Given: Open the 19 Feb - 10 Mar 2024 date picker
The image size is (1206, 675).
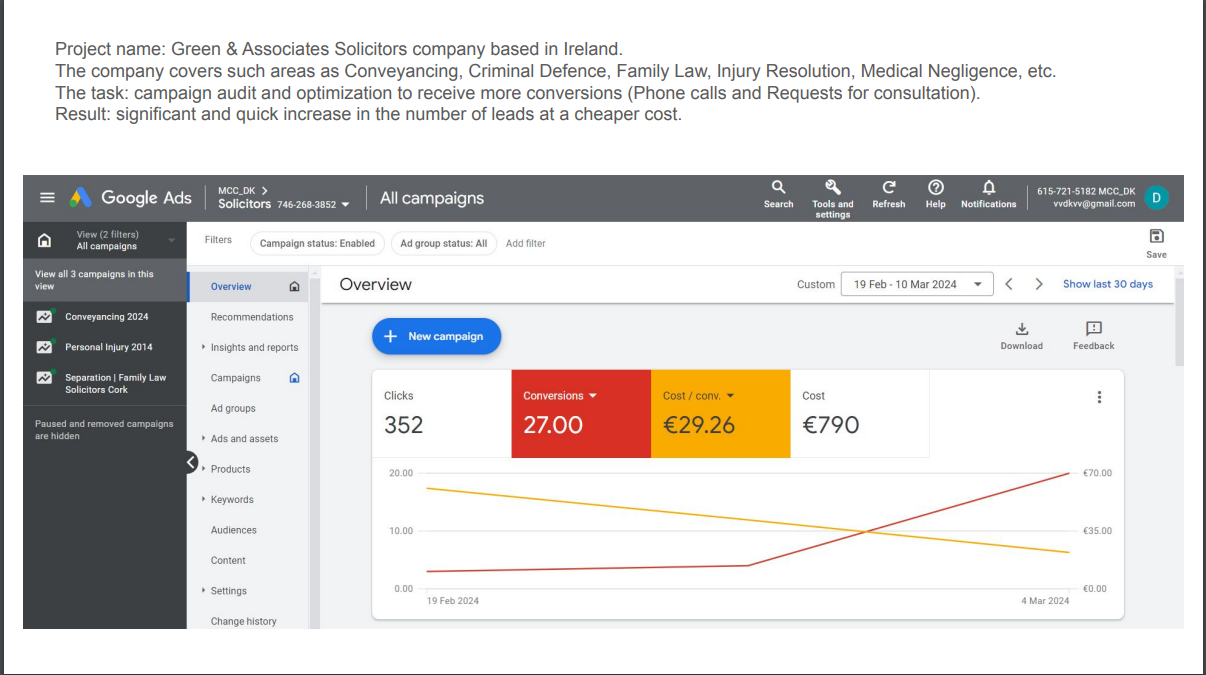Looking at the screenshot, I should coord(917,284).
